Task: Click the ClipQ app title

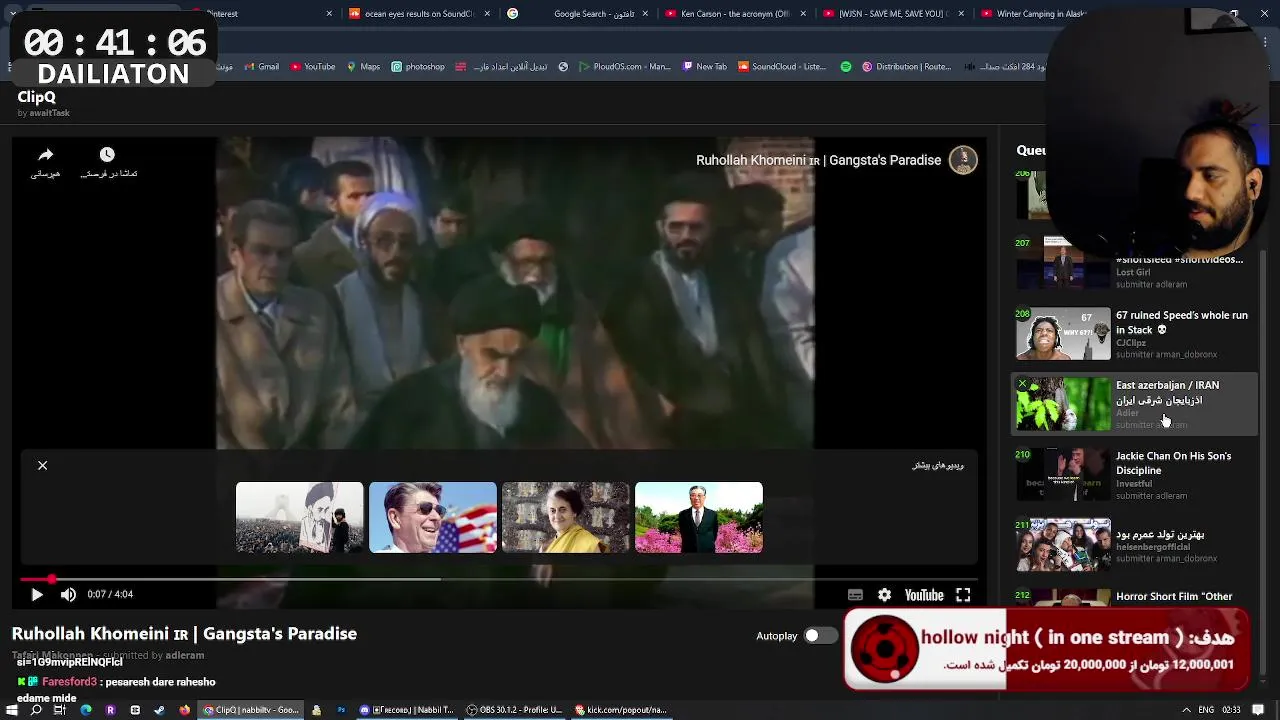Action: (37, 97)
